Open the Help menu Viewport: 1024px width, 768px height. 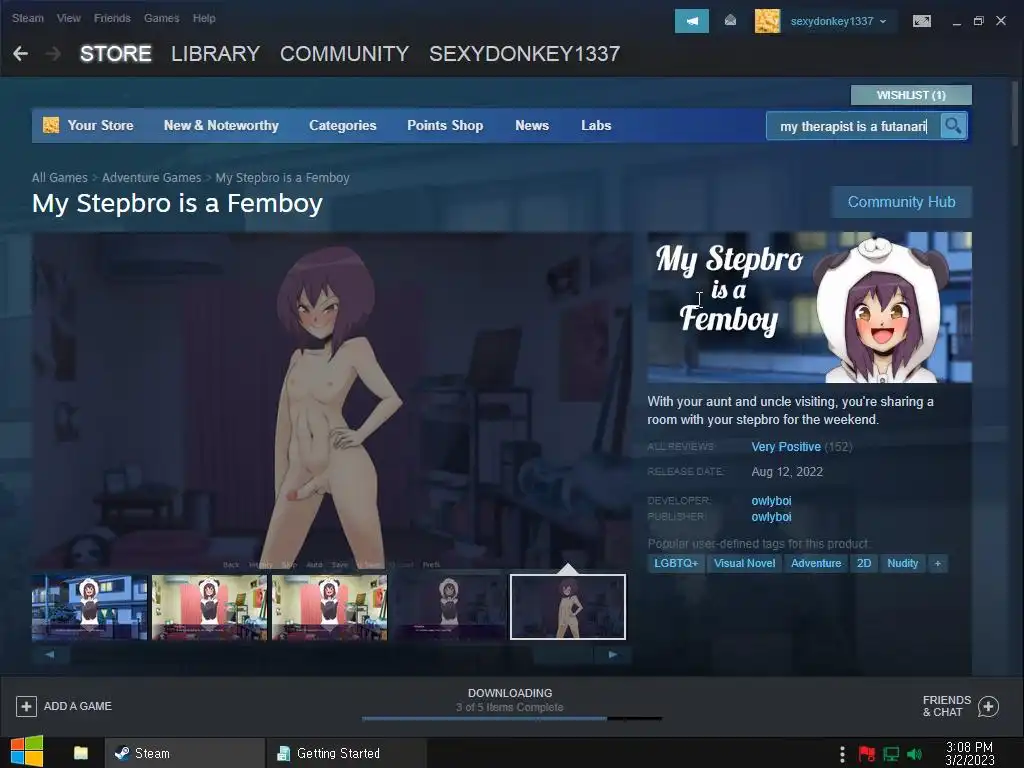[204, 18]
